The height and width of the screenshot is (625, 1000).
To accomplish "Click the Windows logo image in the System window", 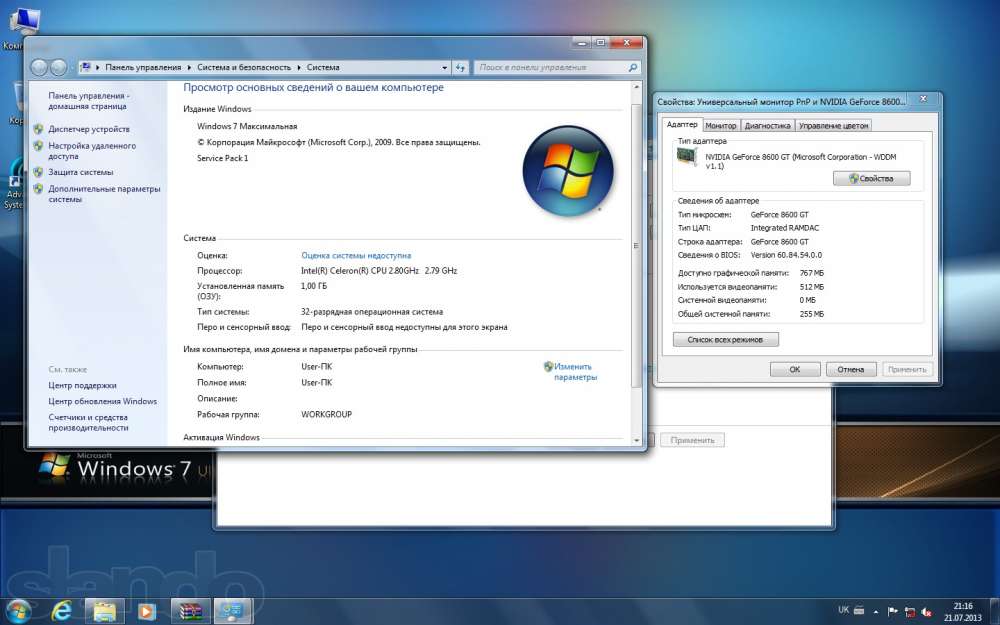I will click(568, 171).
